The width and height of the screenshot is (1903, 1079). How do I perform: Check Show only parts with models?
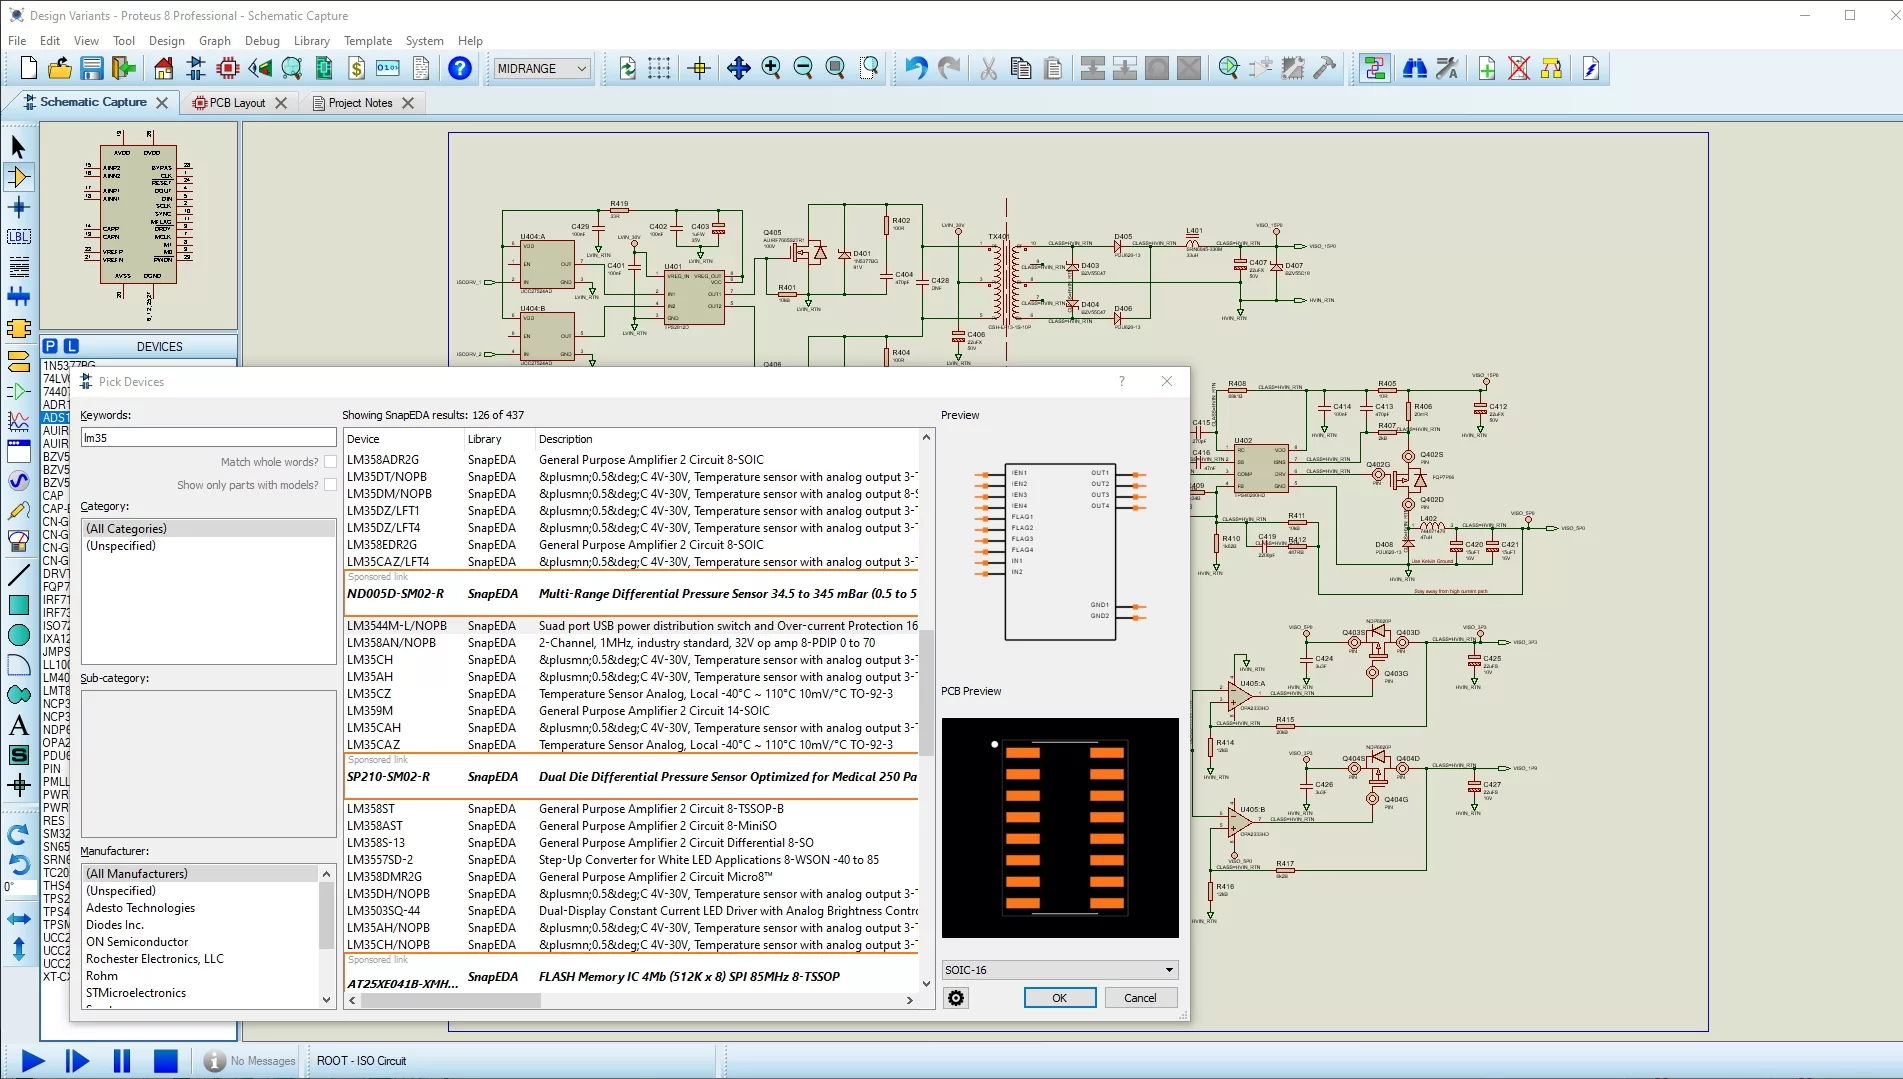click(330, 485)
